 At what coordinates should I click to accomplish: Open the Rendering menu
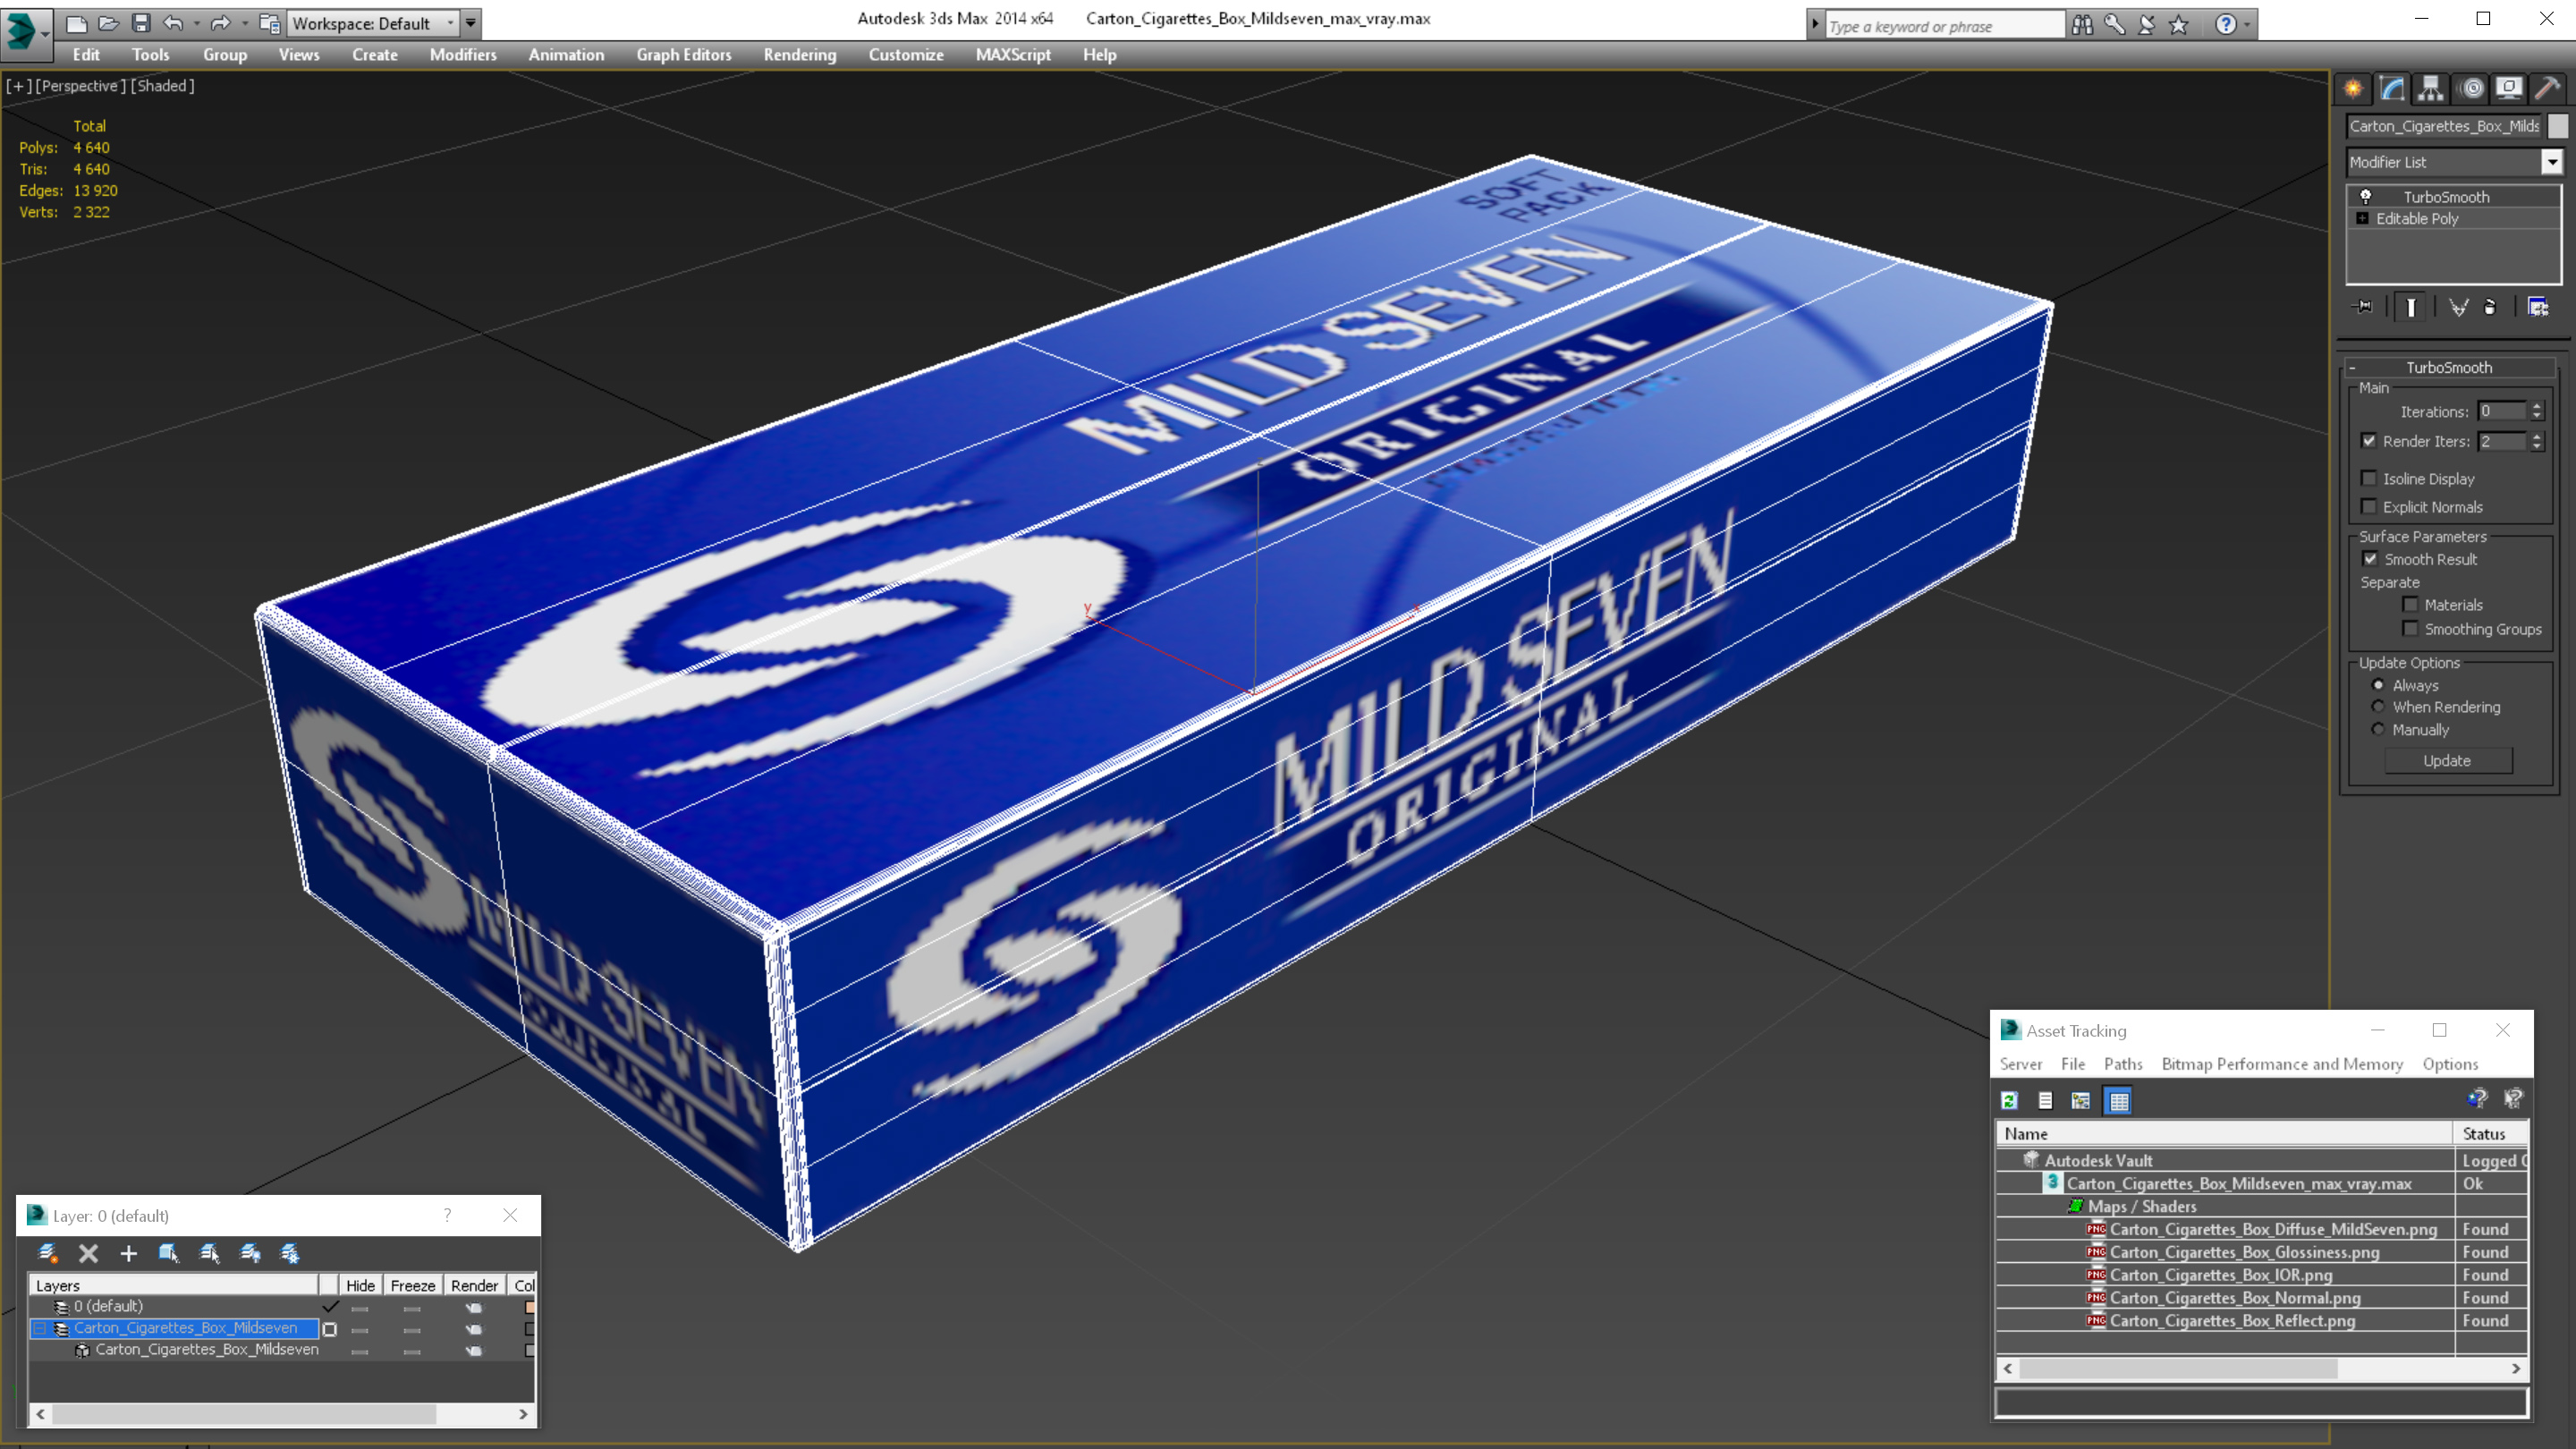click(x=800, y=55)
